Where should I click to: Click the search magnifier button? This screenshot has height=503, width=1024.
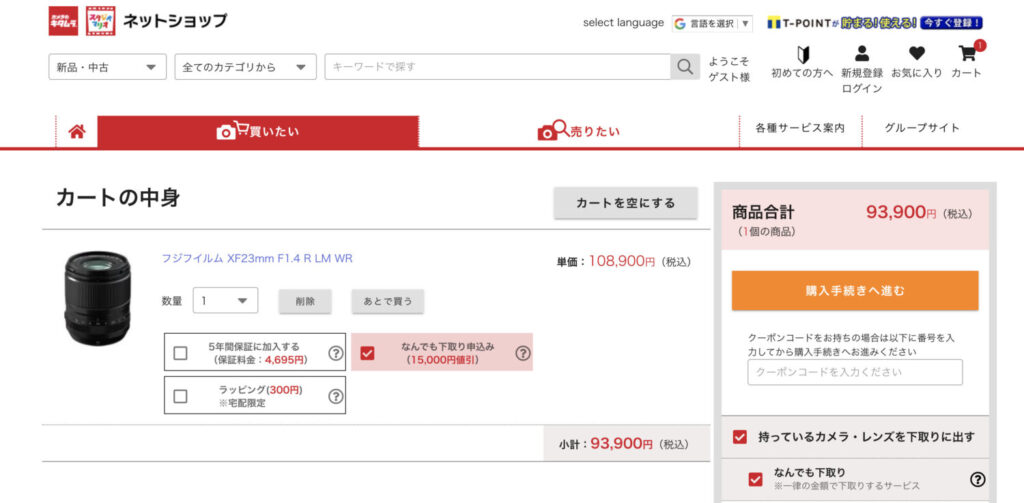[685, 67]
